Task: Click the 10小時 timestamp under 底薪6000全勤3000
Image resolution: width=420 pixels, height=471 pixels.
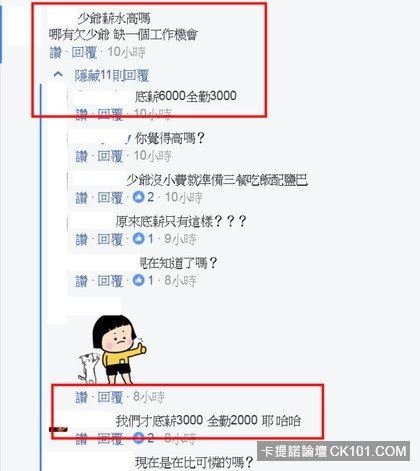Action: pyautogui.click(x=153, y=114)
